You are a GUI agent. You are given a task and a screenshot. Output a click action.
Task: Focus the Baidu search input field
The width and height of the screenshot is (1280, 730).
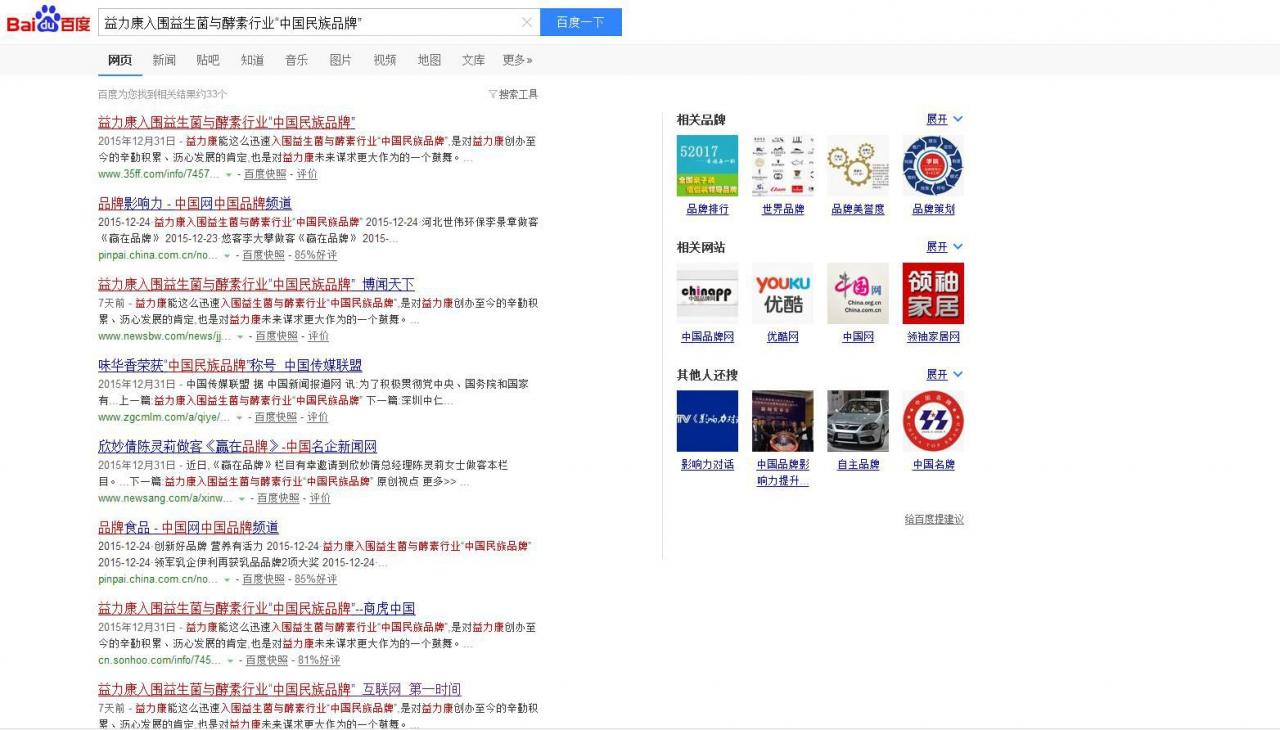(x=310, y=22)
